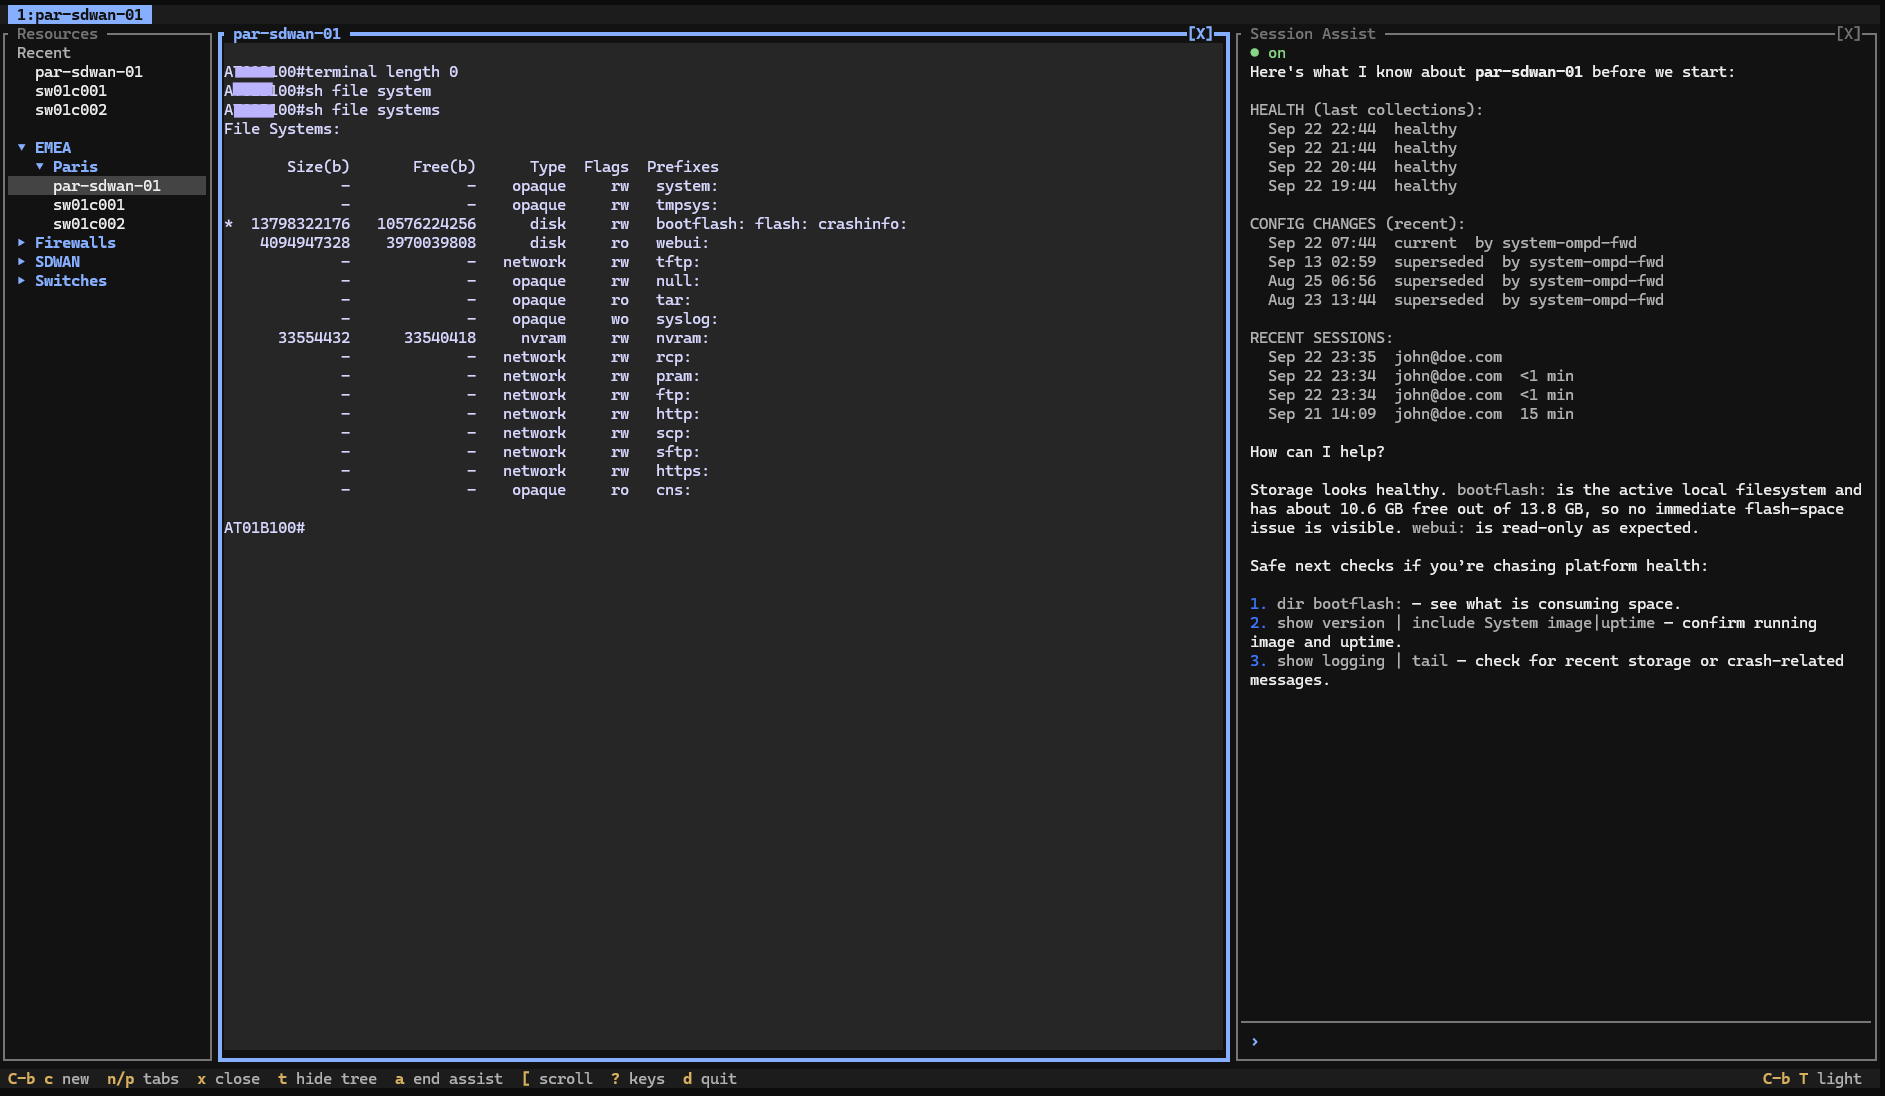Image resolution: width=1885 pixels, height=1096 pixels.
Task: Click the 'show logging | tail' suggestion
Action: coord(1362,660)
